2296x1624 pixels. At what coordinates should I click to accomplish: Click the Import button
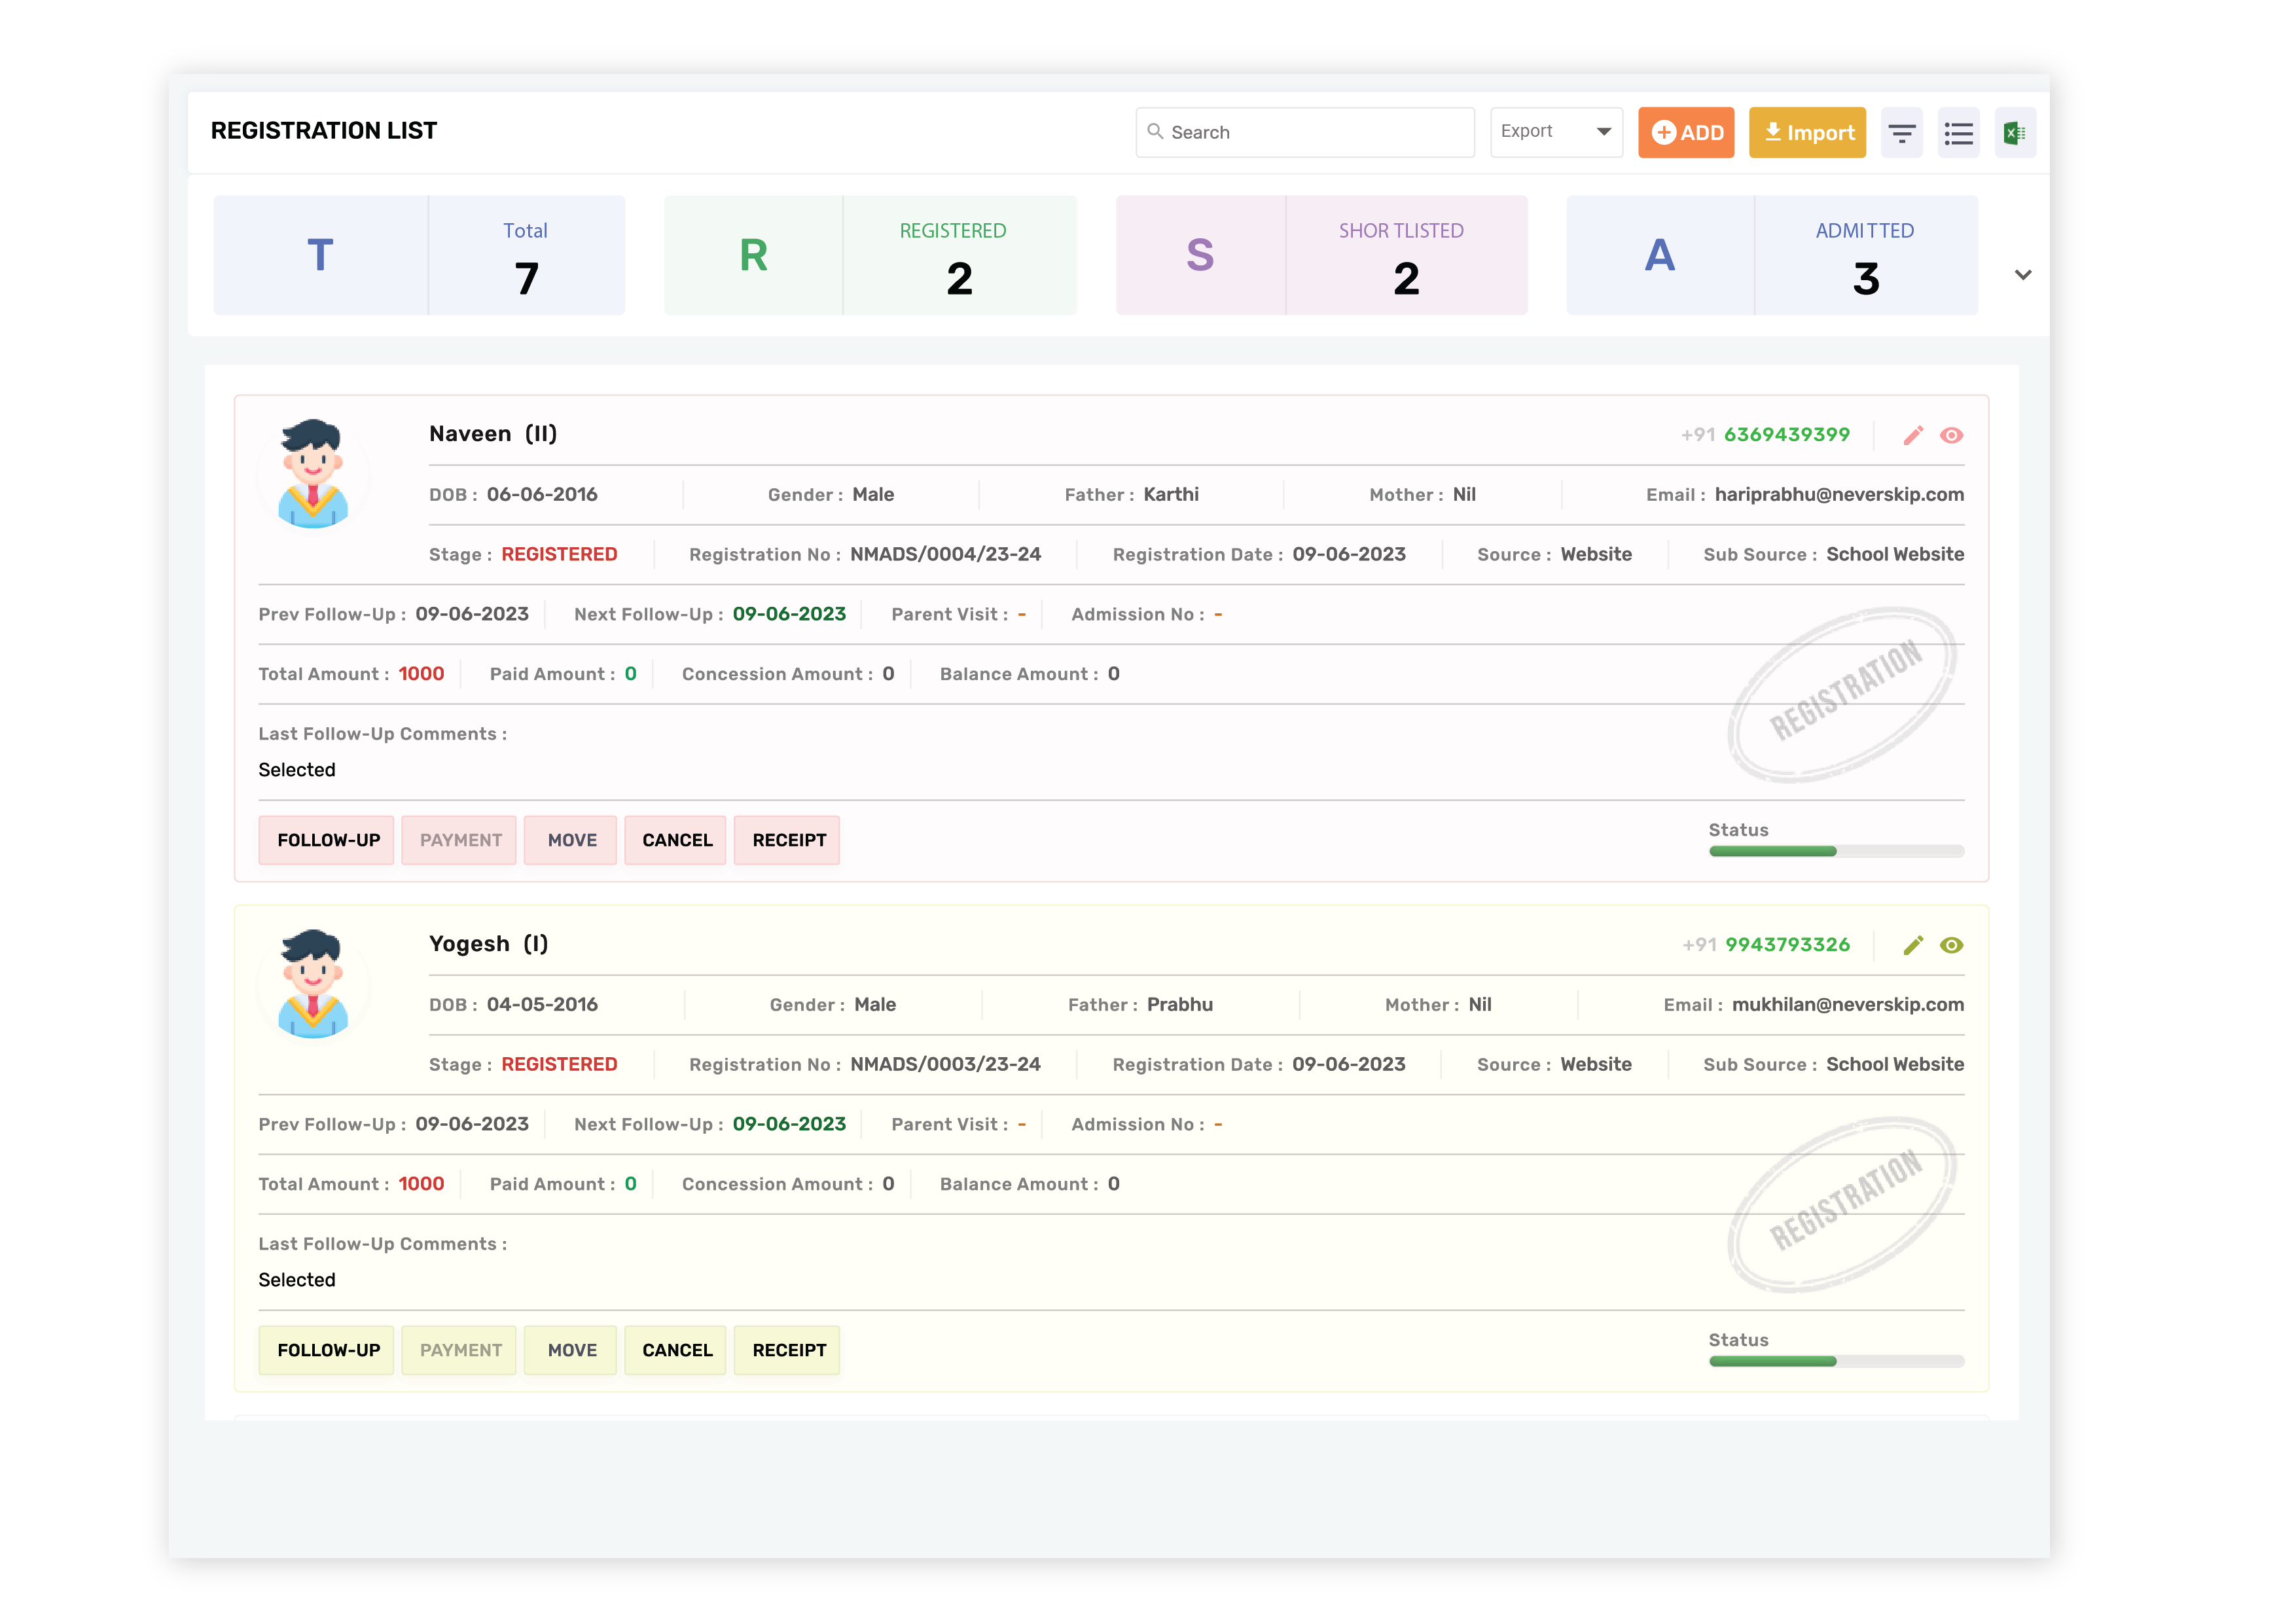click(x=1806, y=133)
